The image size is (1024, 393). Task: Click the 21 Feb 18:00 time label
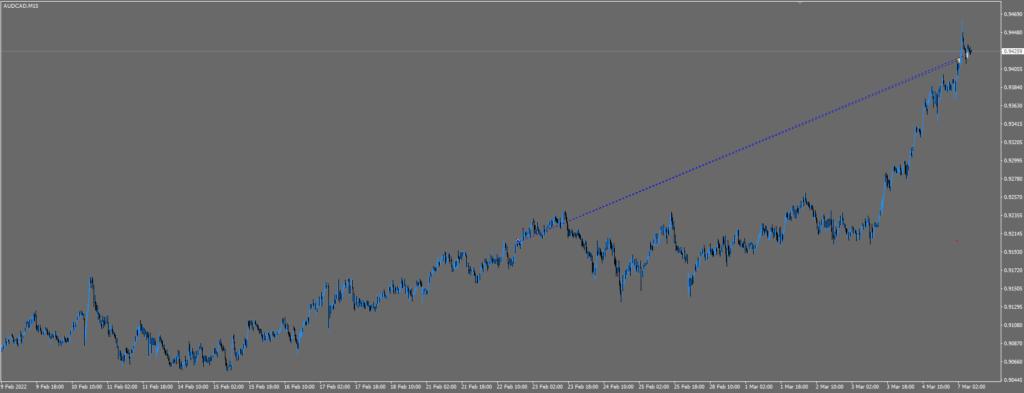[476, 386]
